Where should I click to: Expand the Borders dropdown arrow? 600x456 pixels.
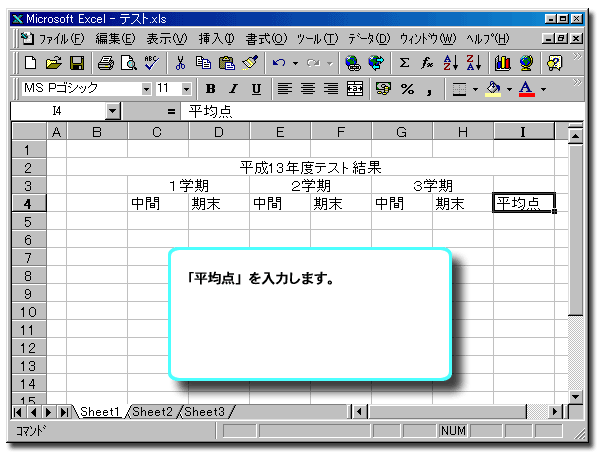[x=475, y=89]
